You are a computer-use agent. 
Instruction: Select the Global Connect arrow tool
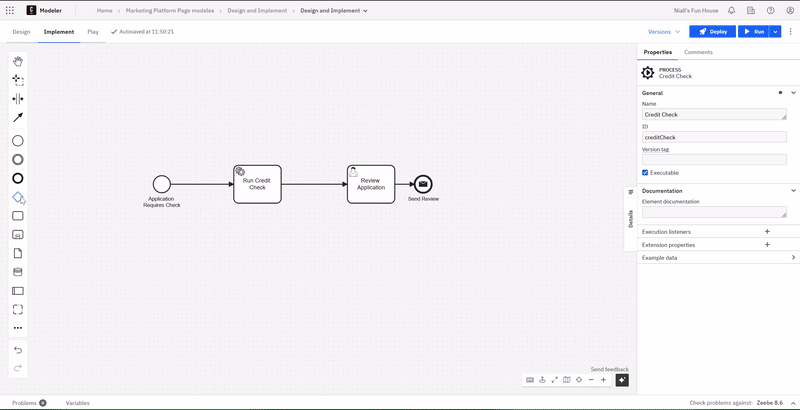18,118
